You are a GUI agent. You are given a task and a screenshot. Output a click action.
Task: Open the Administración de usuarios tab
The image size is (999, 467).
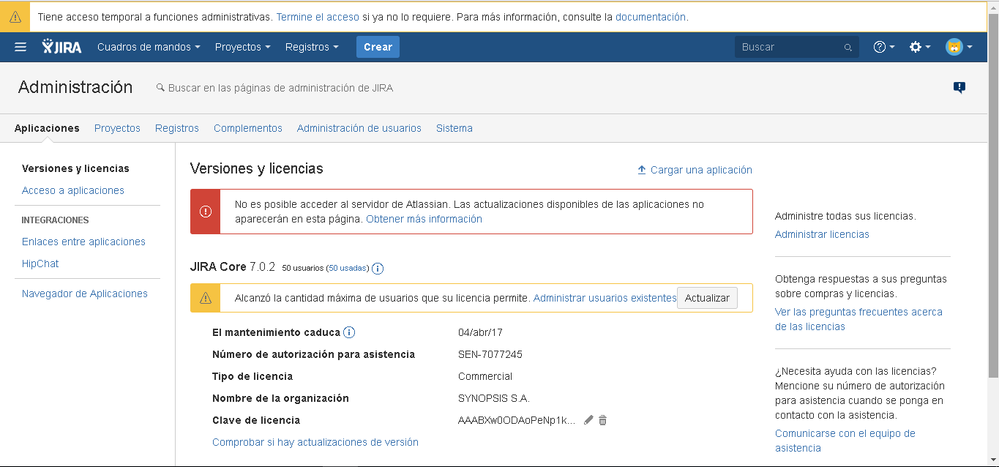359,128
